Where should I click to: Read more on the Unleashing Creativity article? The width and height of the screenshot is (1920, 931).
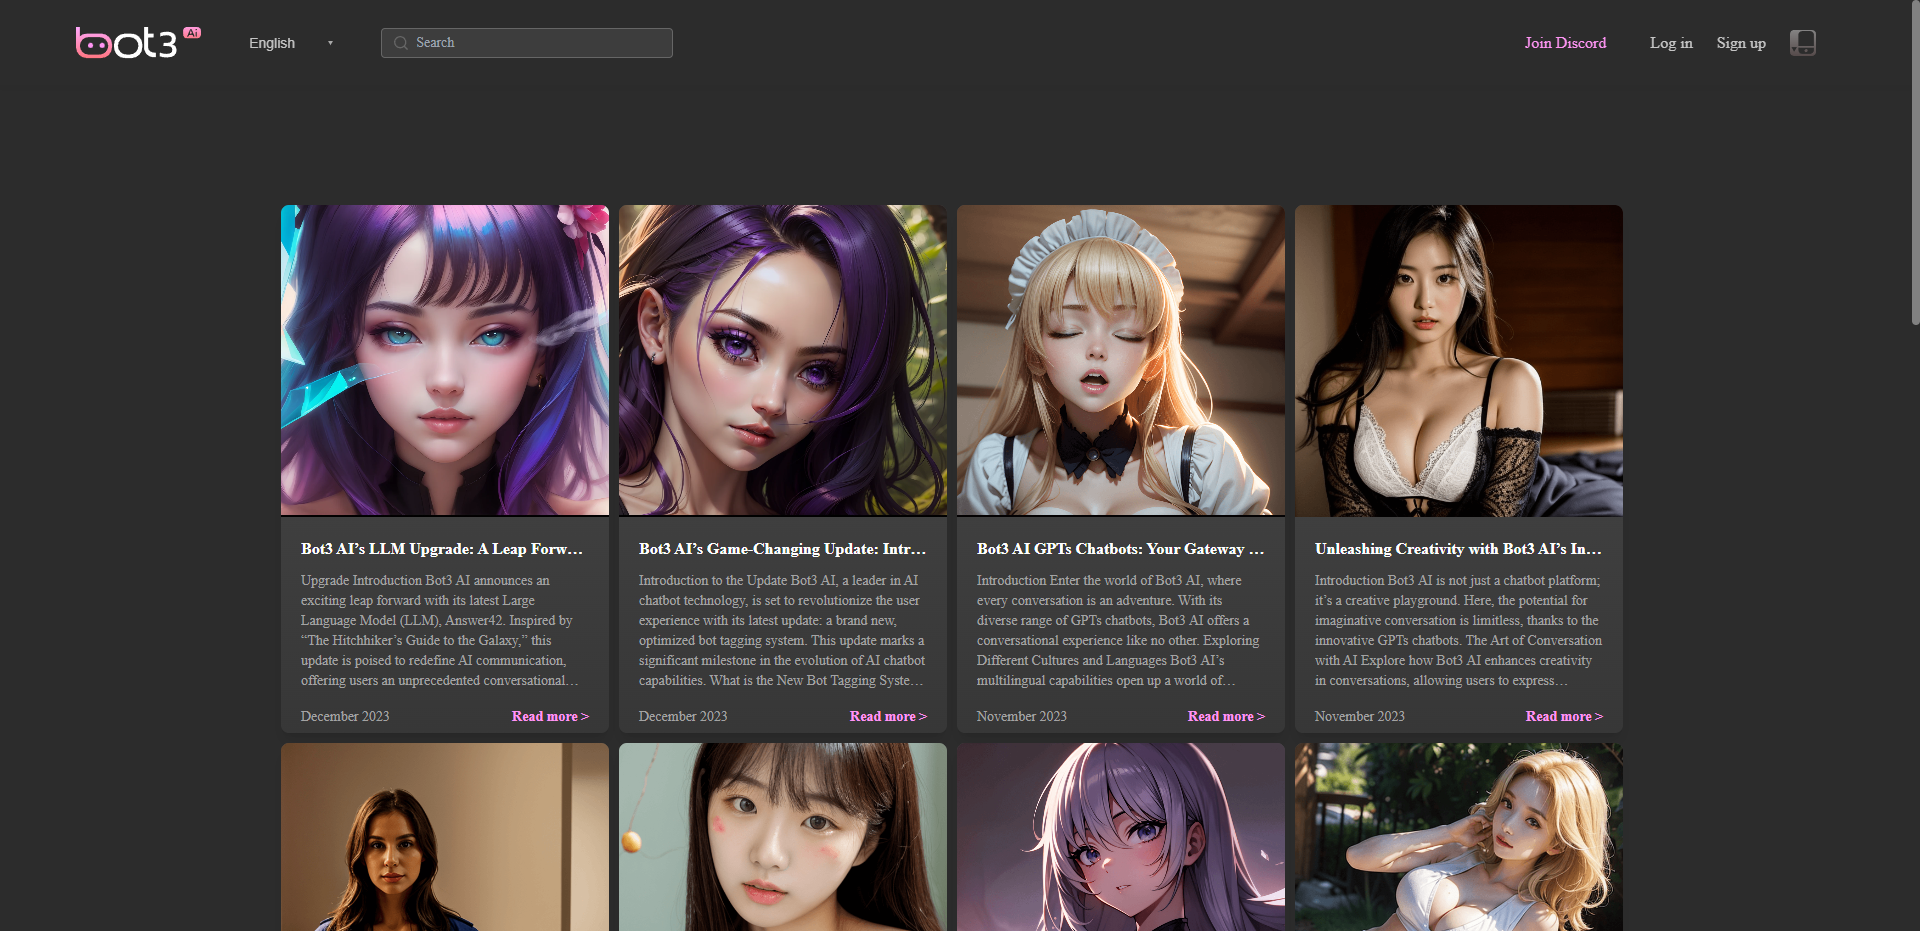point(1564,716)
